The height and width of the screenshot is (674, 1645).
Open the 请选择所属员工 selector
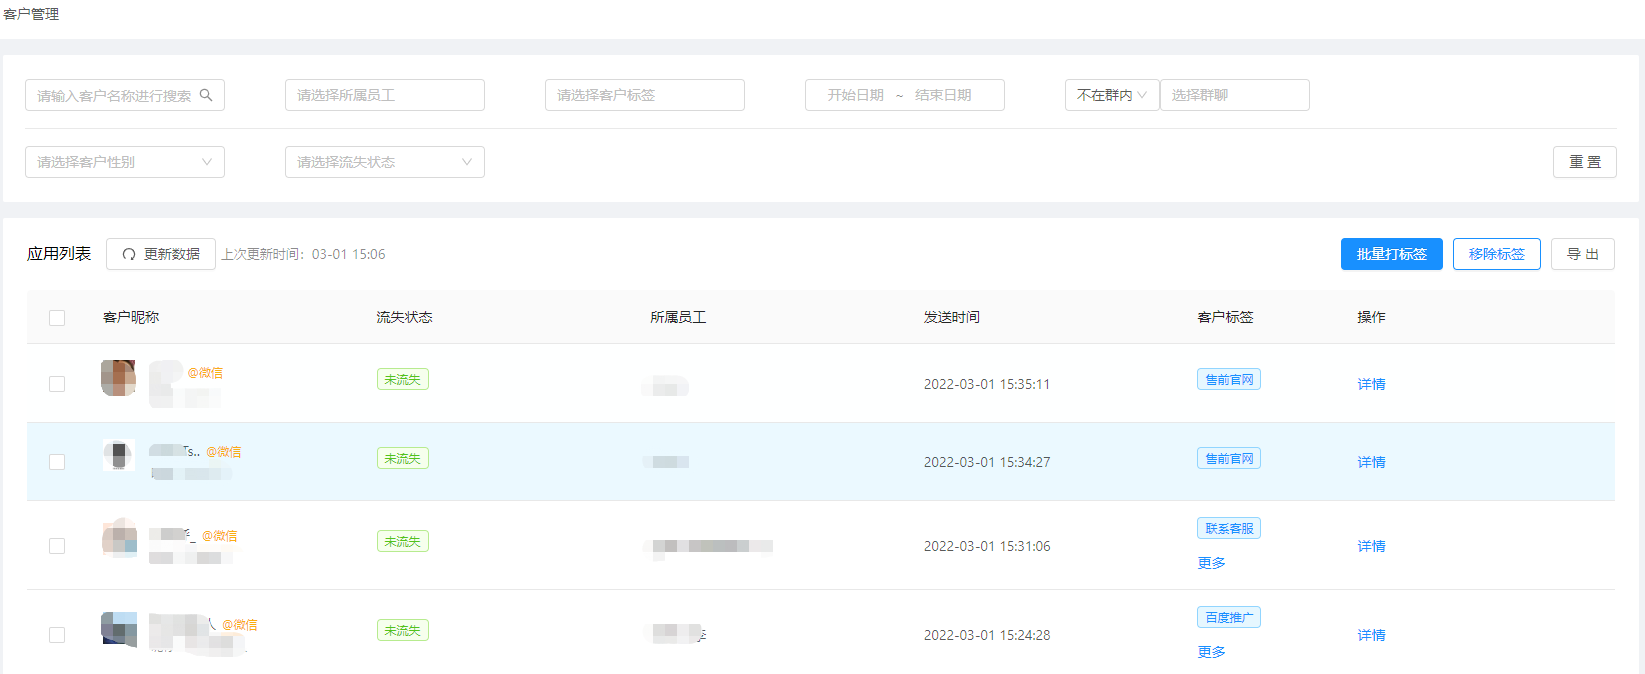coord(385,95)
